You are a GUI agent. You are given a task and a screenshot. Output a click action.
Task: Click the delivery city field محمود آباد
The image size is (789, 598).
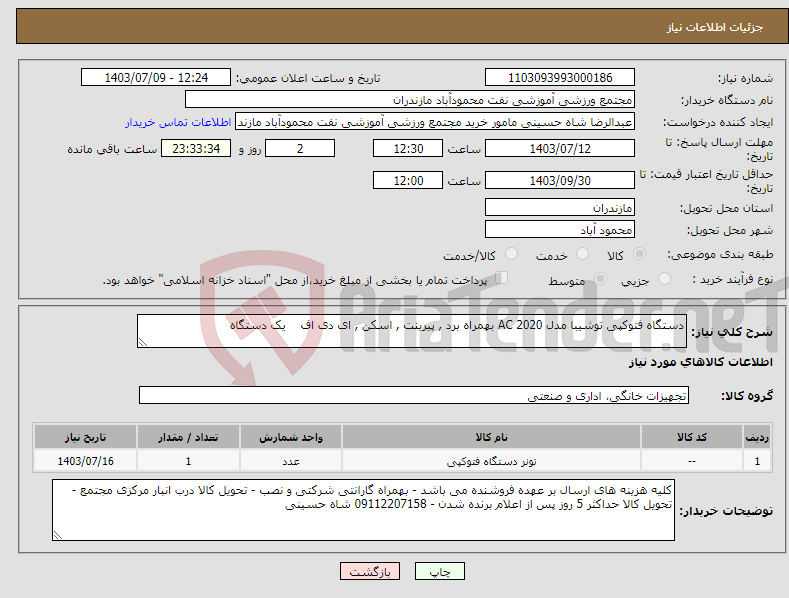pos(560,230)
